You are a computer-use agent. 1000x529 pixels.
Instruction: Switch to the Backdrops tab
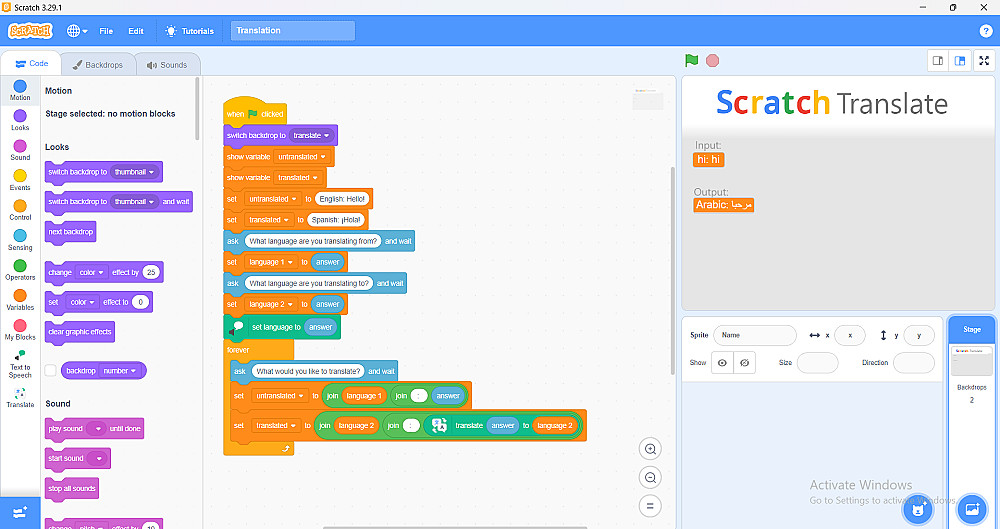click(x=98, y=64)
